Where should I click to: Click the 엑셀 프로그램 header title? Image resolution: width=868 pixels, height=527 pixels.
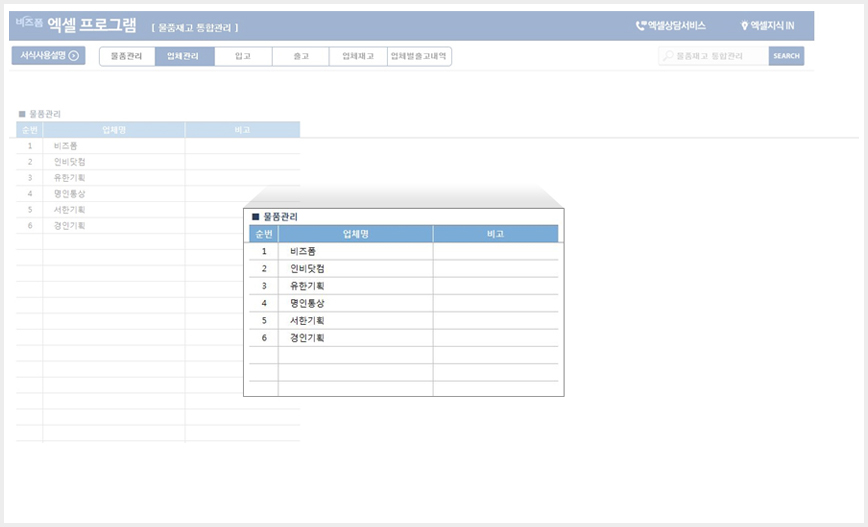[91, 24]
